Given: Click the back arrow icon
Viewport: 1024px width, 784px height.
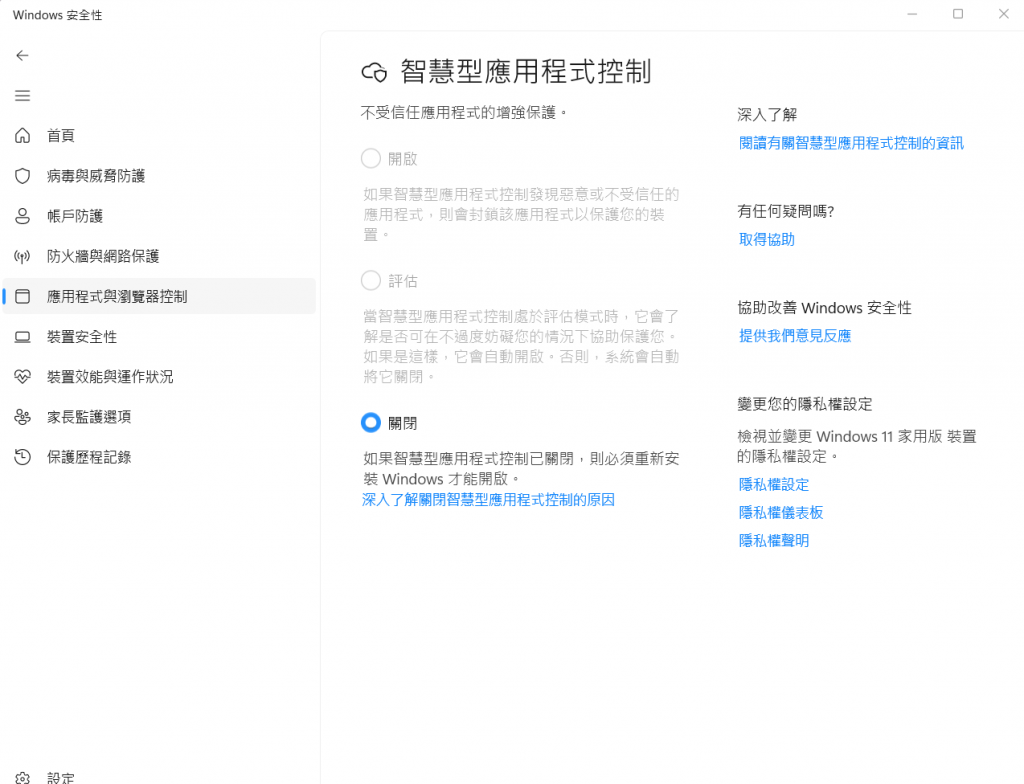Looking at the screenshot, I should coord(22,56).
